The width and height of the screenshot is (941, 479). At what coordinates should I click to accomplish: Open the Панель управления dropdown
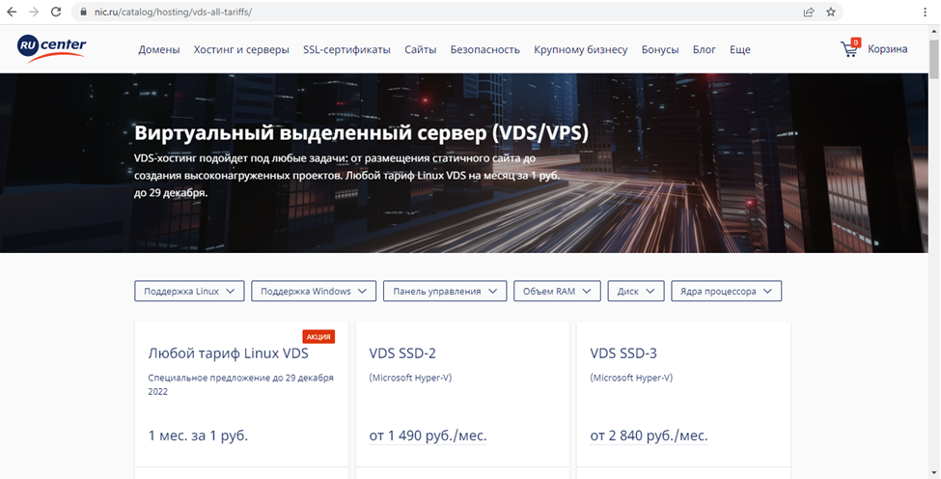coord(445,291)
